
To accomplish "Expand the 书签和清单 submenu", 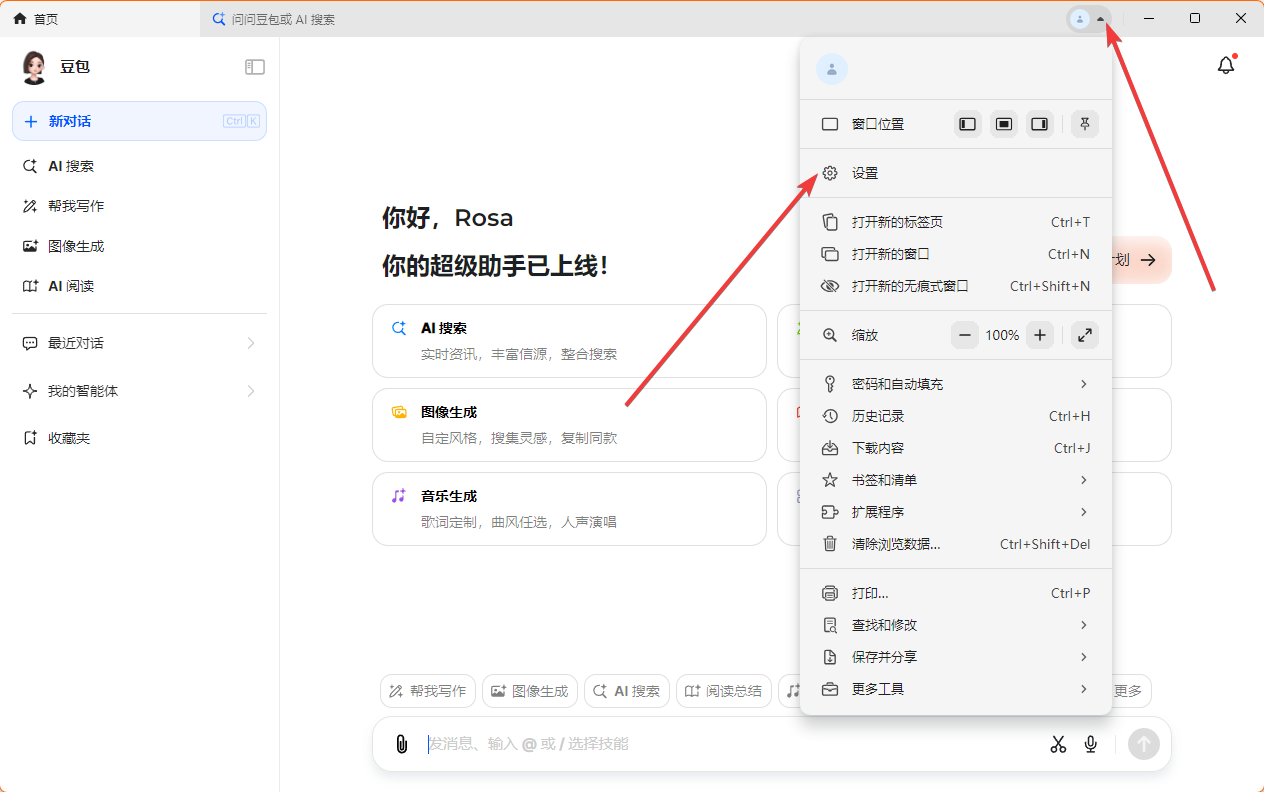I will 956,480.
